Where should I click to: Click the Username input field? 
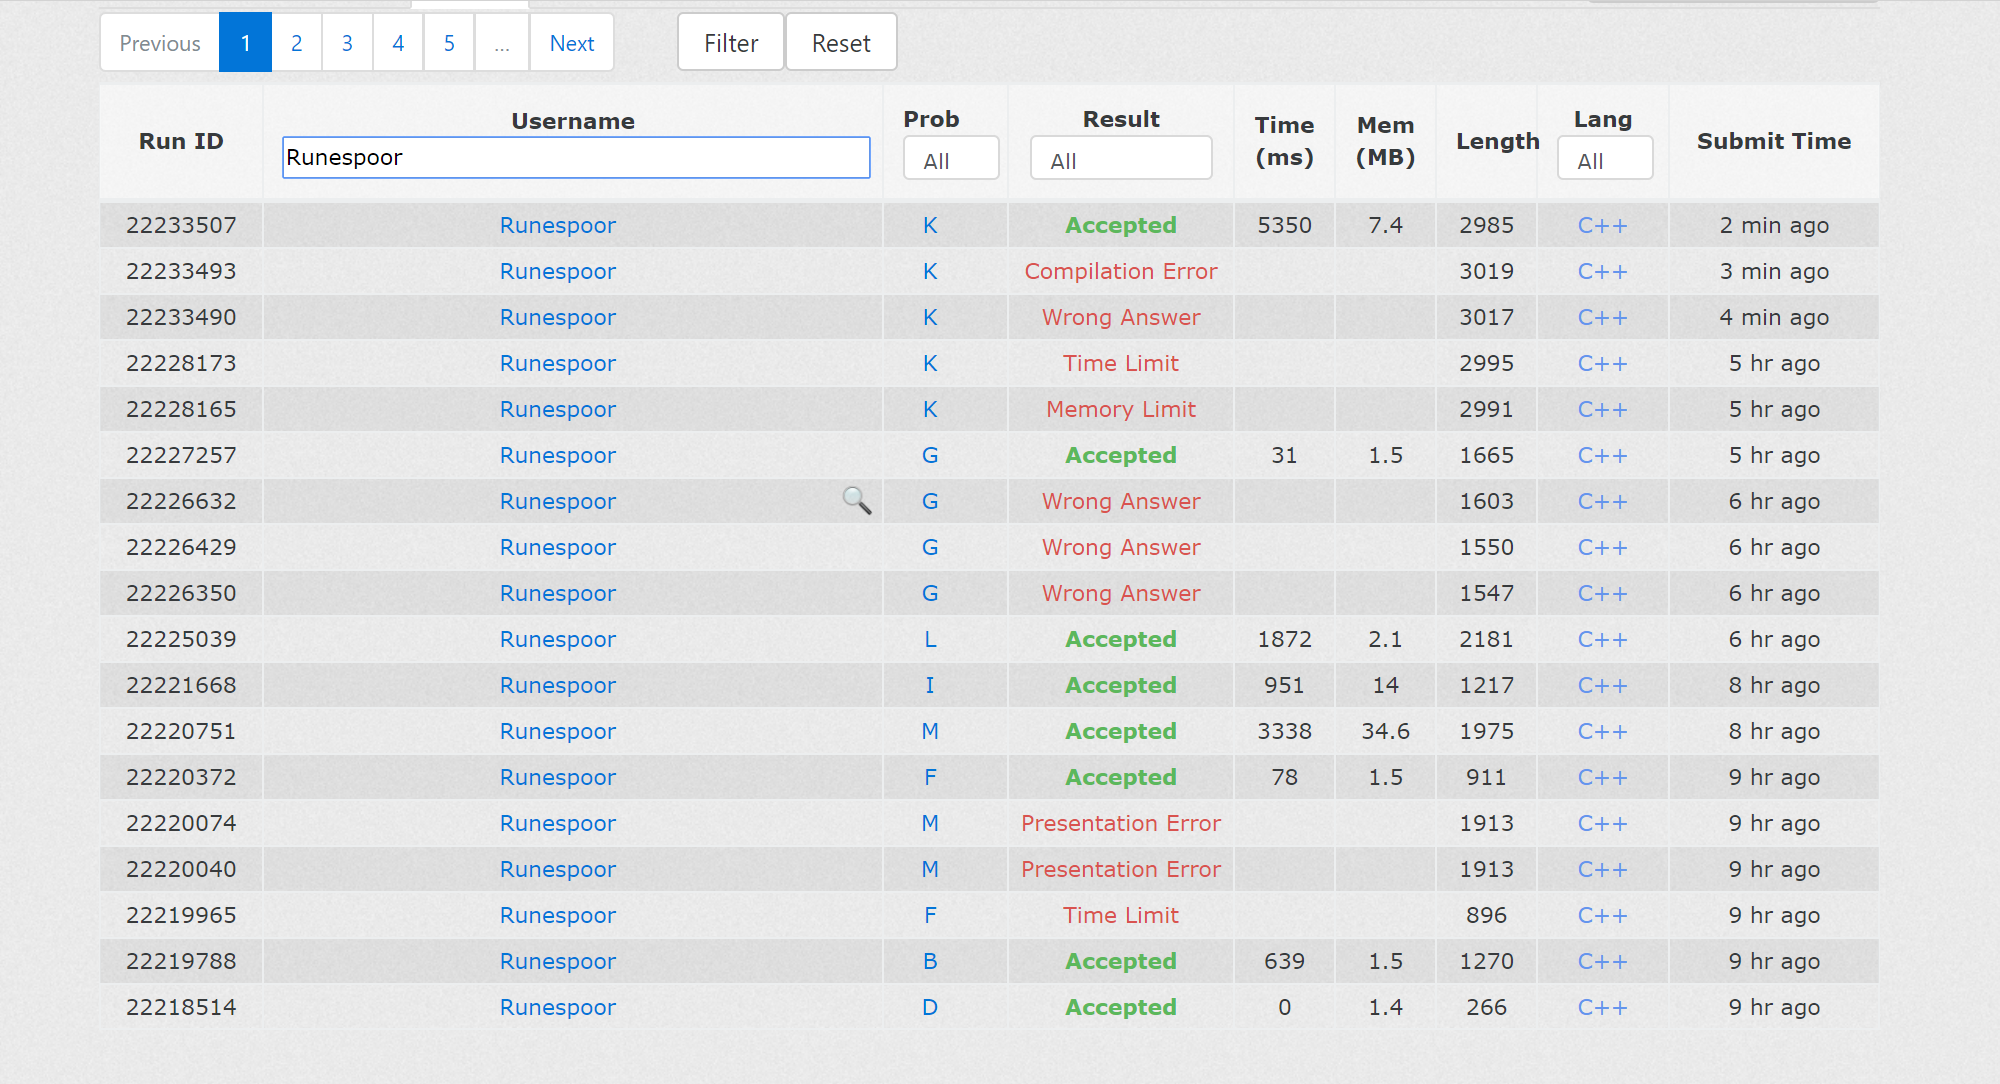click(576, 158)
